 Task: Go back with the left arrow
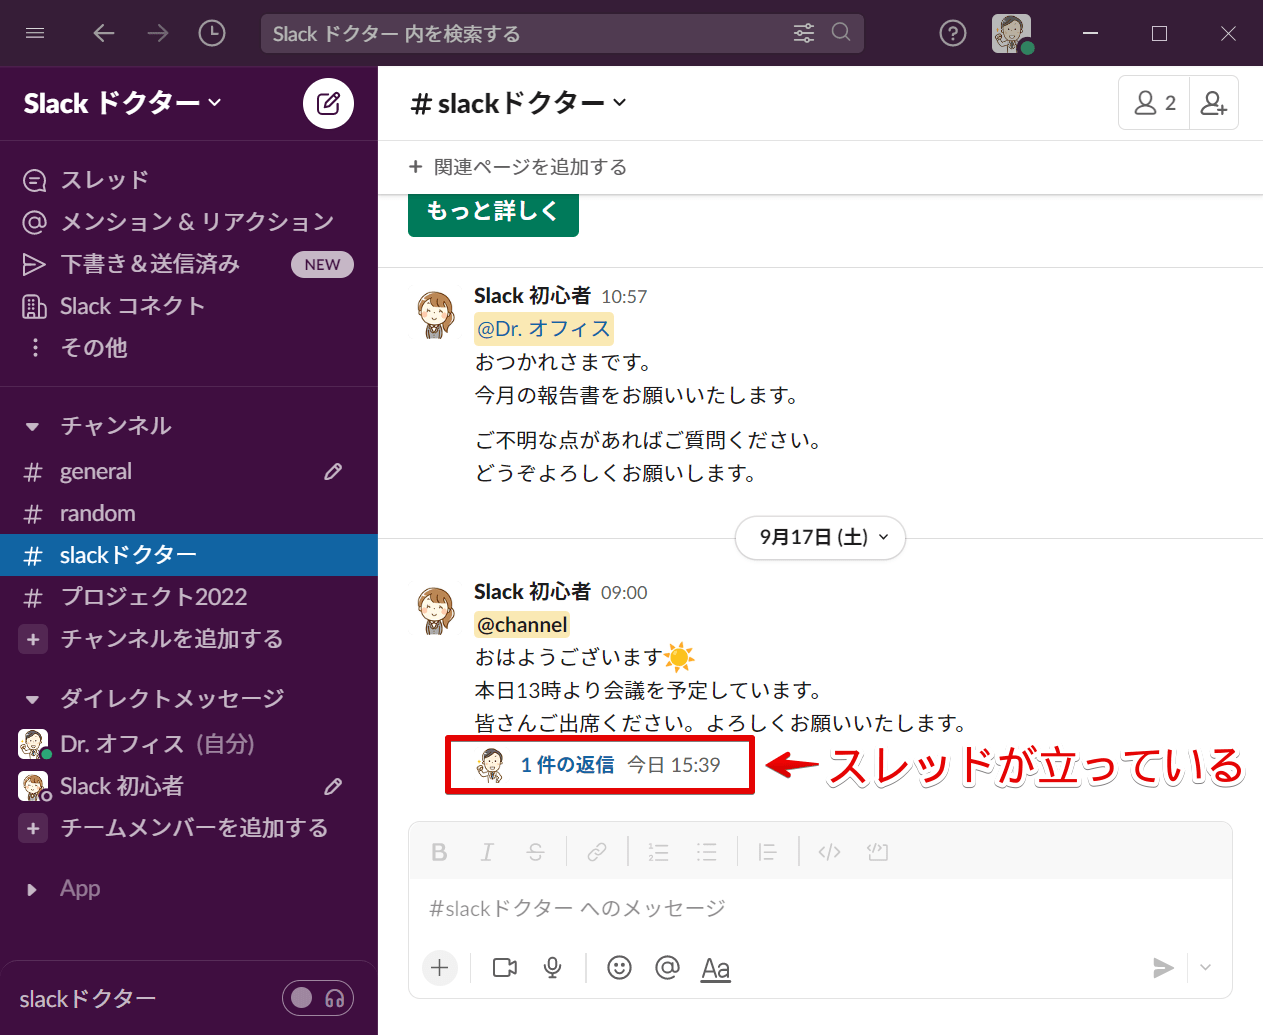coord(104,33)
